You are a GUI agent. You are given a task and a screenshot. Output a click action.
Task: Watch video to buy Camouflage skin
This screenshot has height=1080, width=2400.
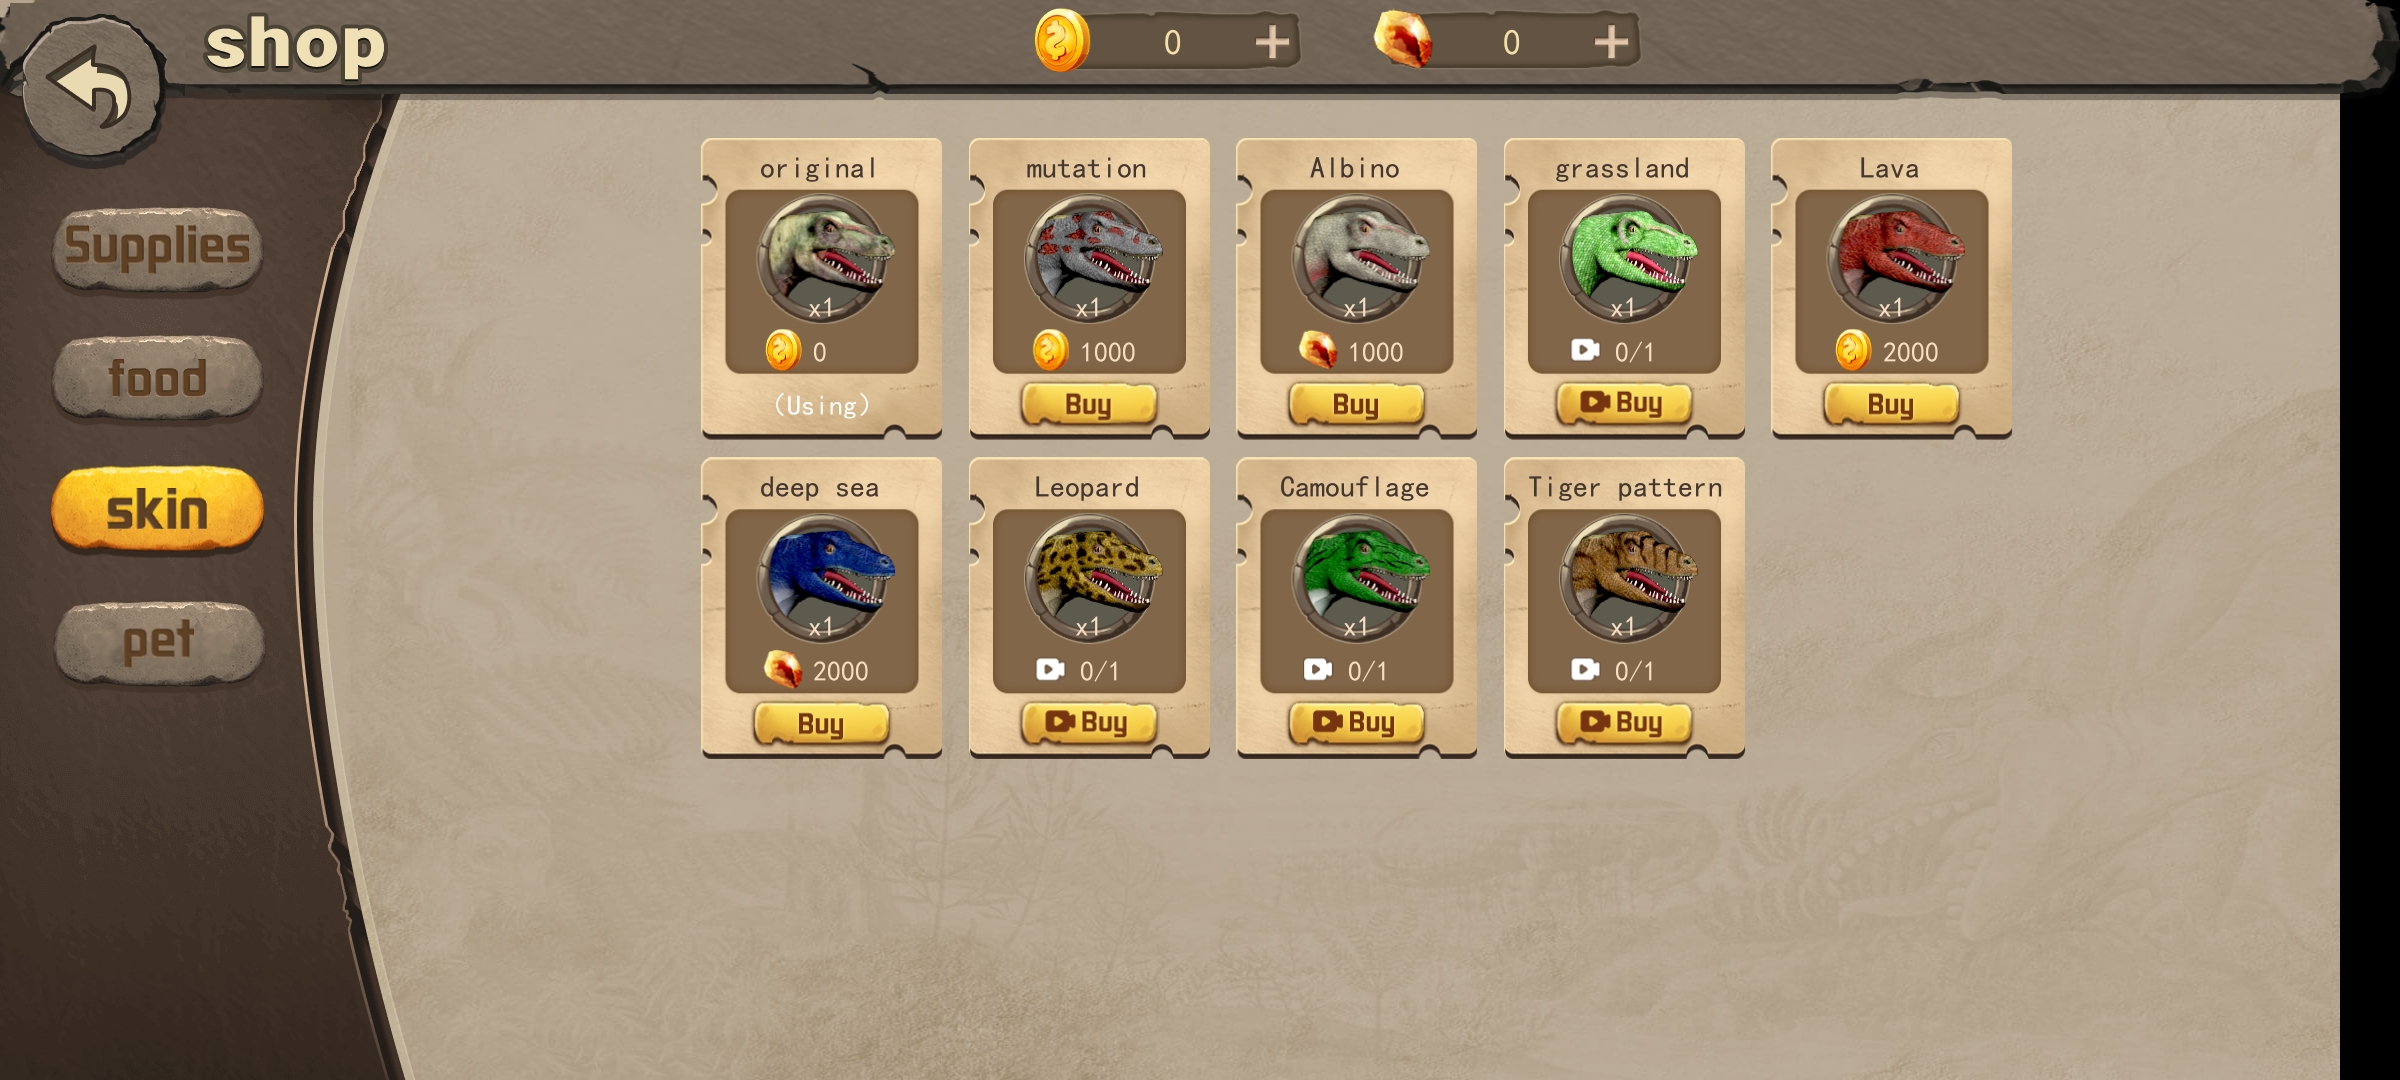click(x=1356, y=722)
